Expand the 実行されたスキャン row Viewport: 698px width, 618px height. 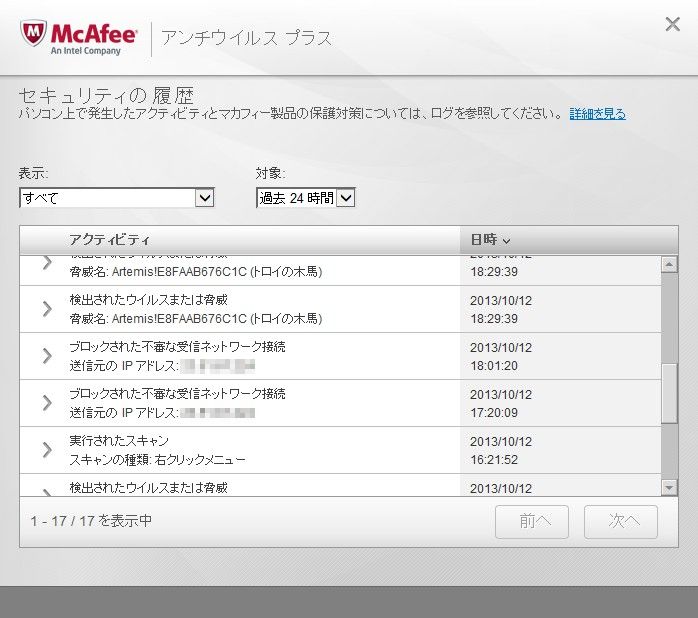point(47,450)
